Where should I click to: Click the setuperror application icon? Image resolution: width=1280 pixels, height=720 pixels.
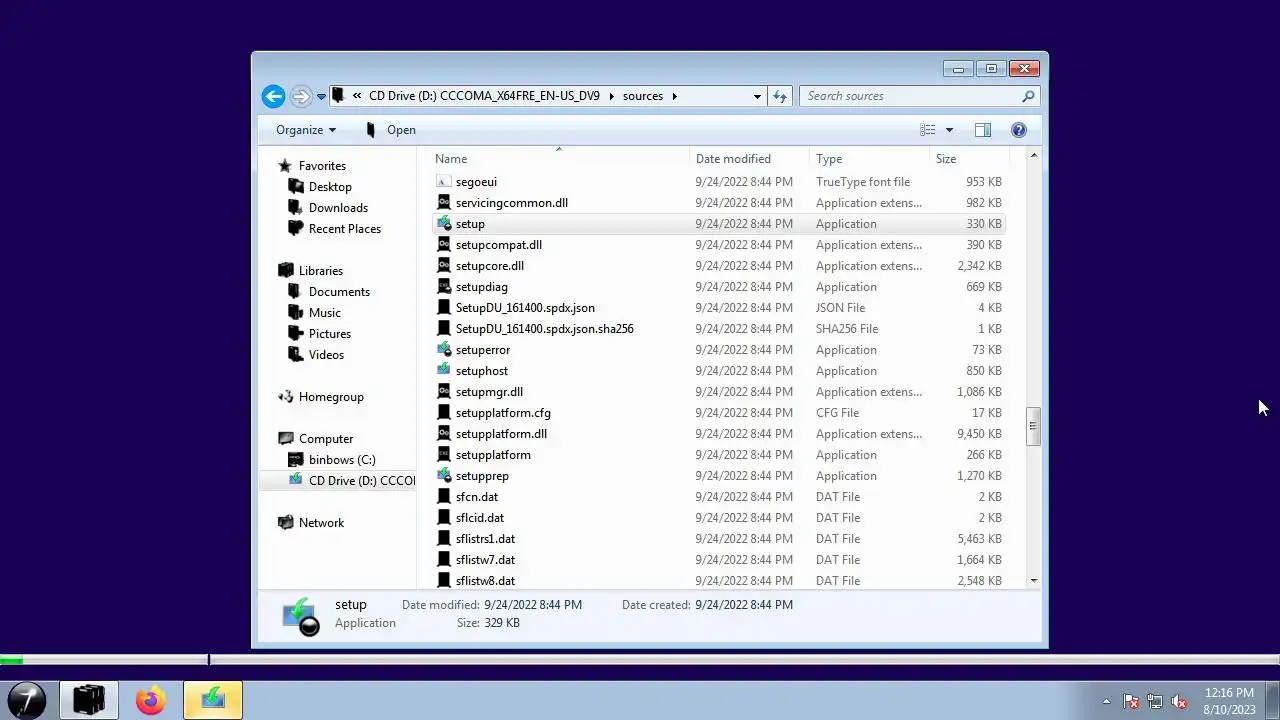coord(445,350)
